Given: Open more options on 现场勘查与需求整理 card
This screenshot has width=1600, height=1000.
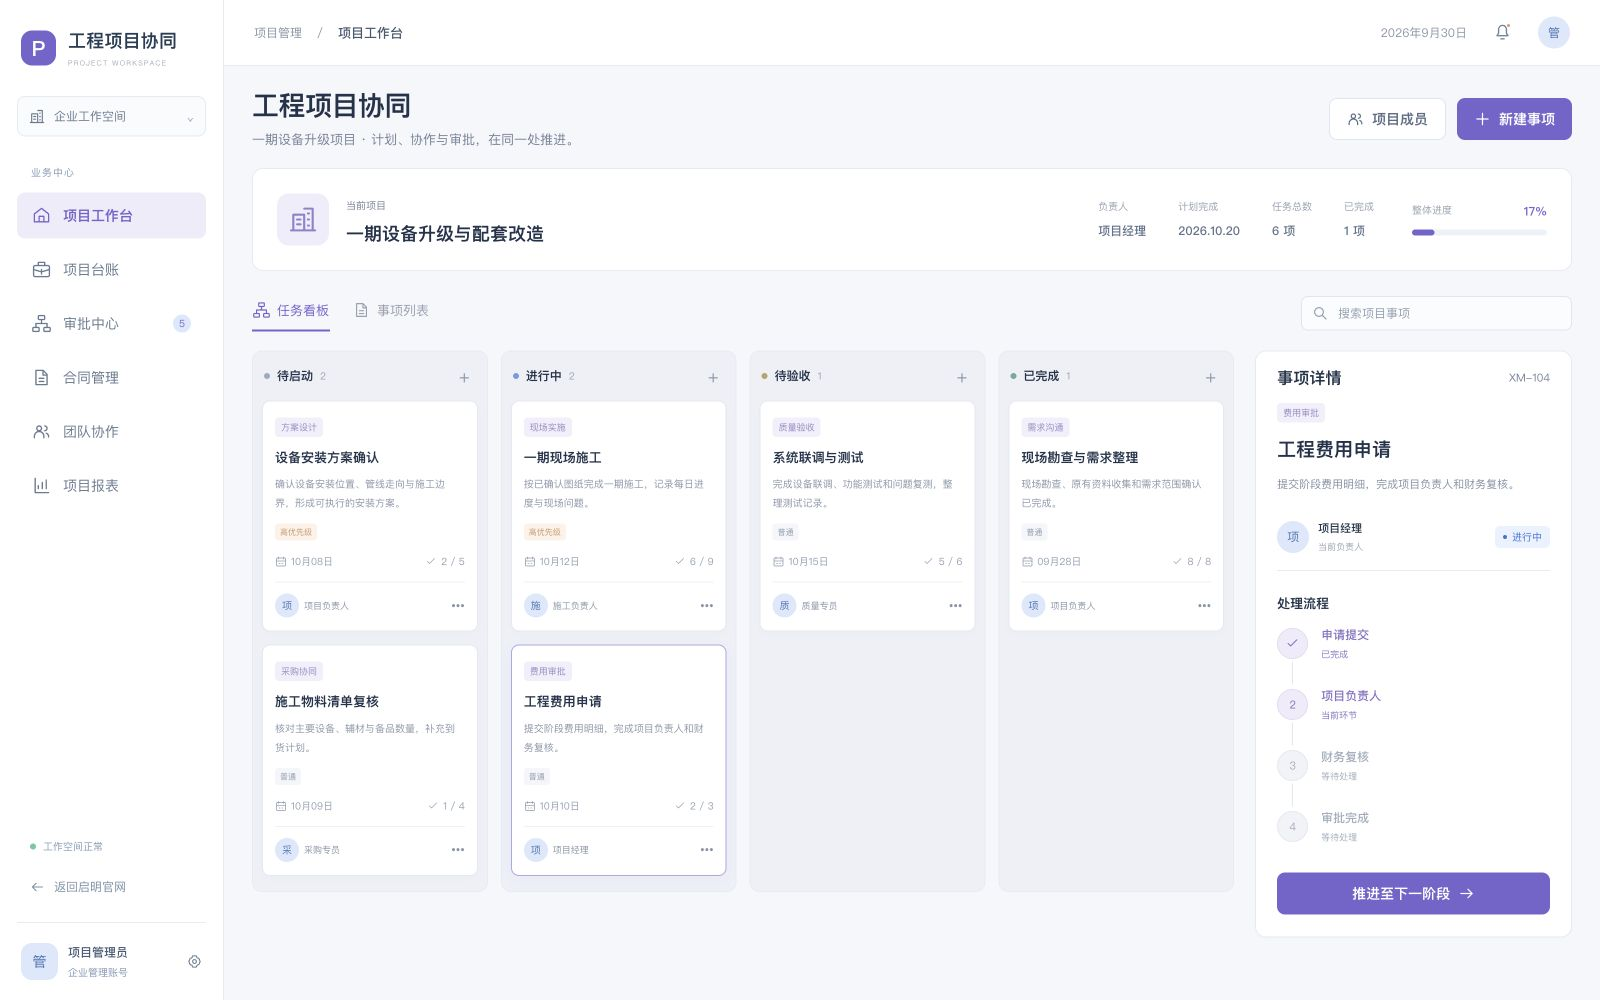Looking at the screenshot, I should click(1204, 605).
